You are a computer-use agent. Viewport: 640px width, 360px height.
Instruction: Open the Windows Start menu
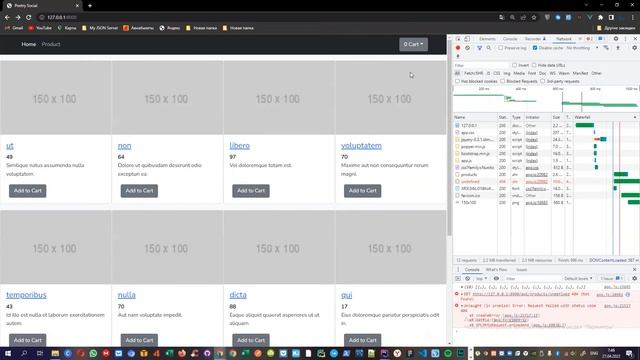[x=7, y=353]
